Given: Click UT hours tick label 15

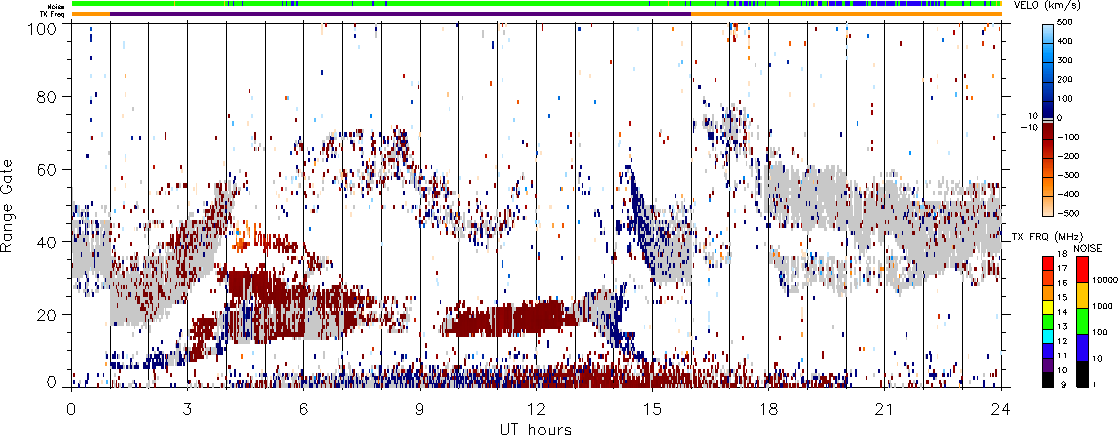Looking at the screenshot, I should point(652,409).
